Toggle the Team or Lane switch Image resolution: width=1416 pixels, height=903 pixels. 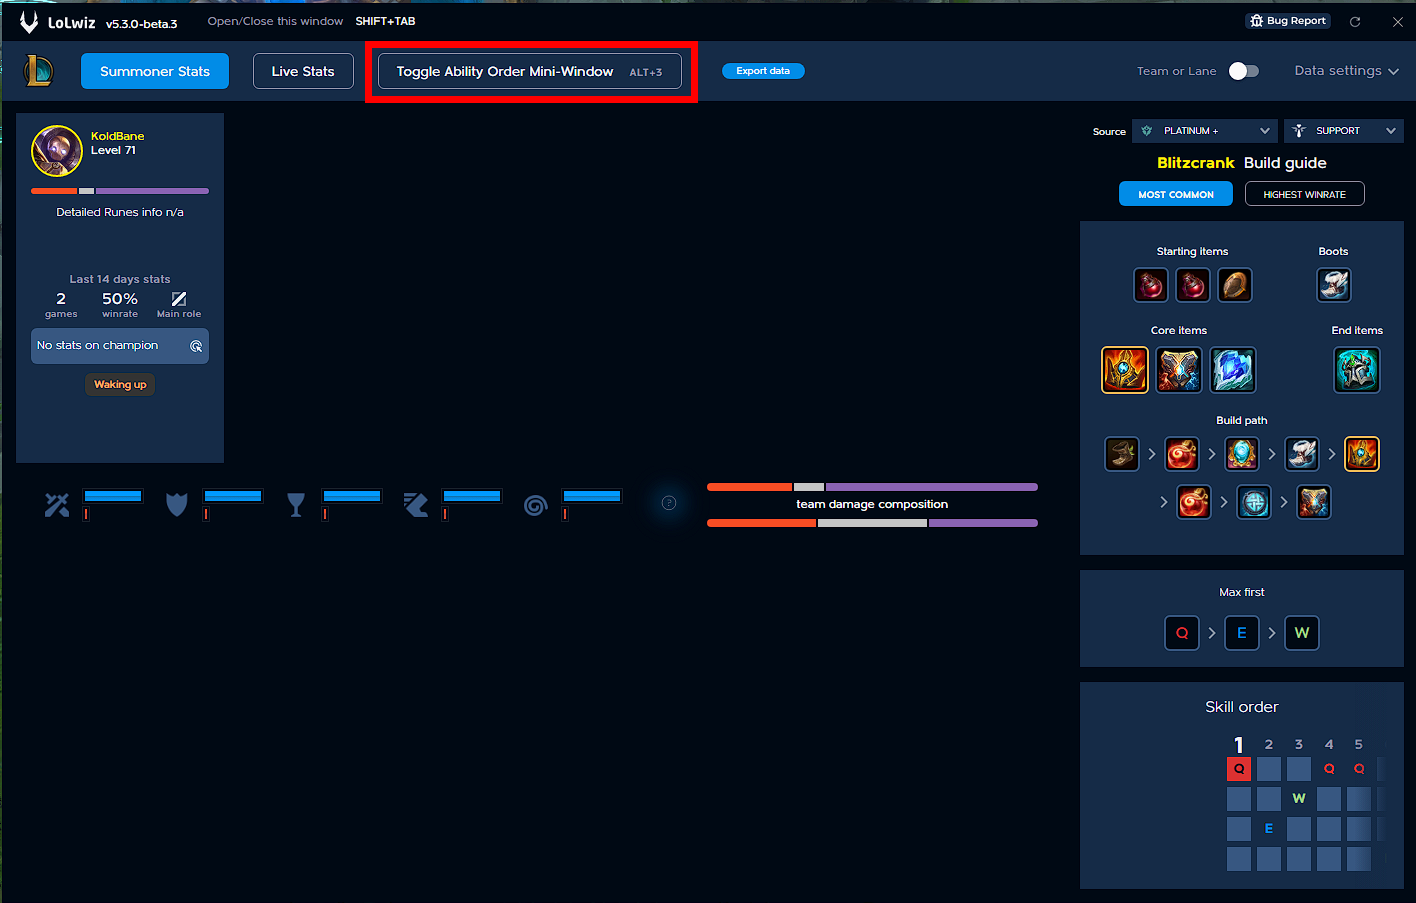click(x=1244, y=71)
